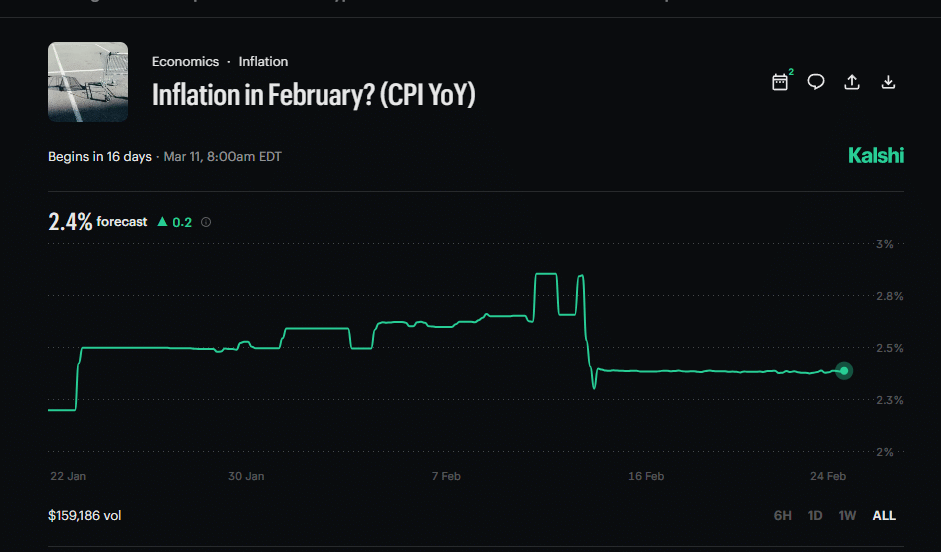Go to the Inflation subcategory link
The width and height of the screenshot is (941, 552).
click(x=263, y=62)
